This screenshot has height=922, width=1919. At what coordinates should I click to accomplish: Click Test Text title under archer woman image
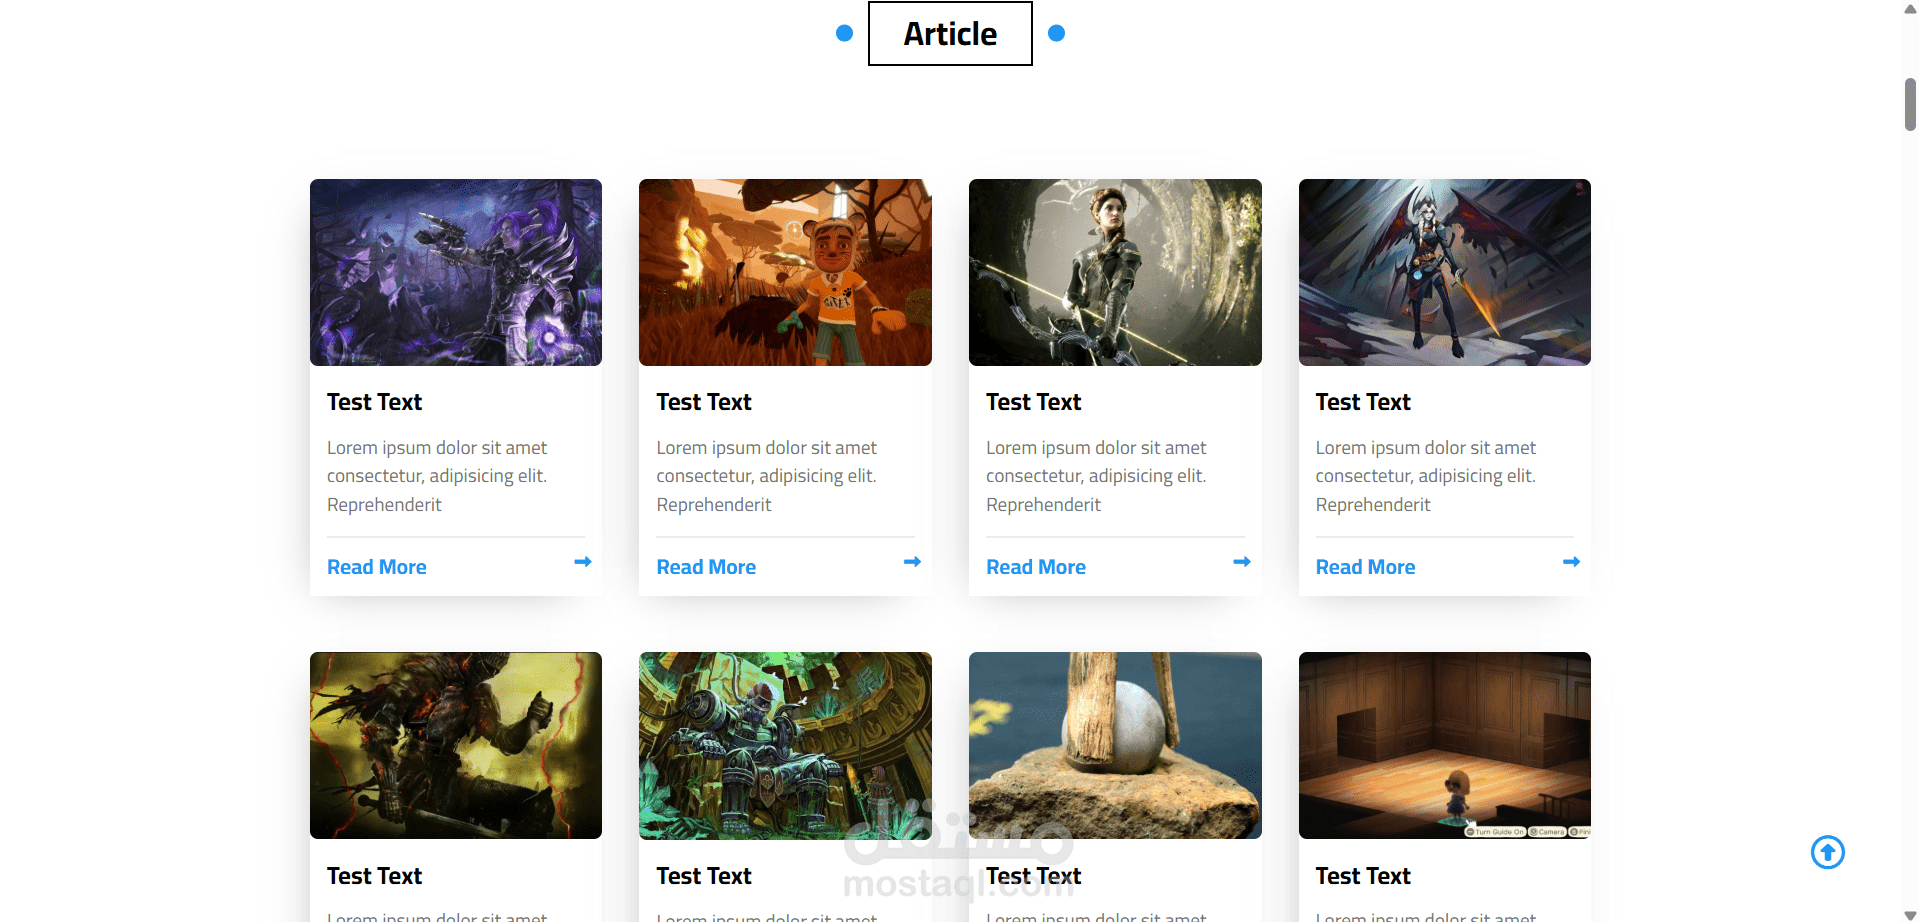pos(1033,402)
